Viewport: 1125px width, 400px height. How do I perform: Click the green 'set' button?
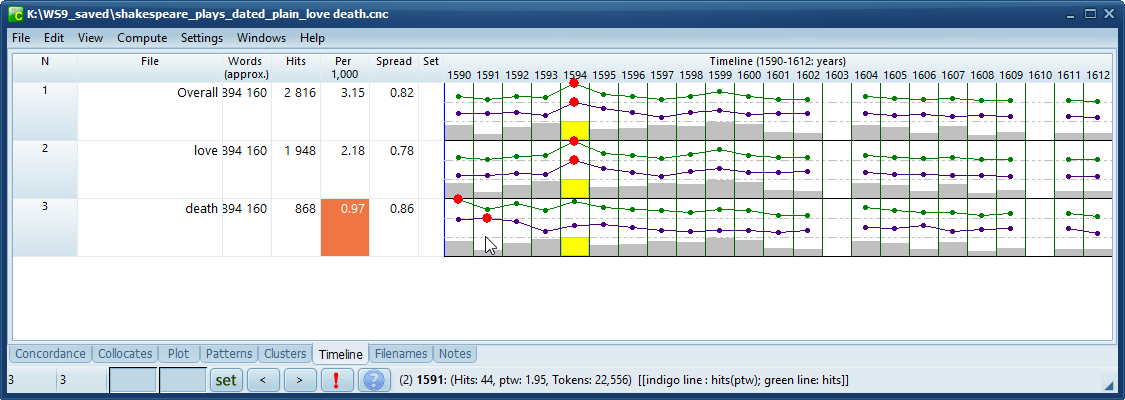point(226,380)
